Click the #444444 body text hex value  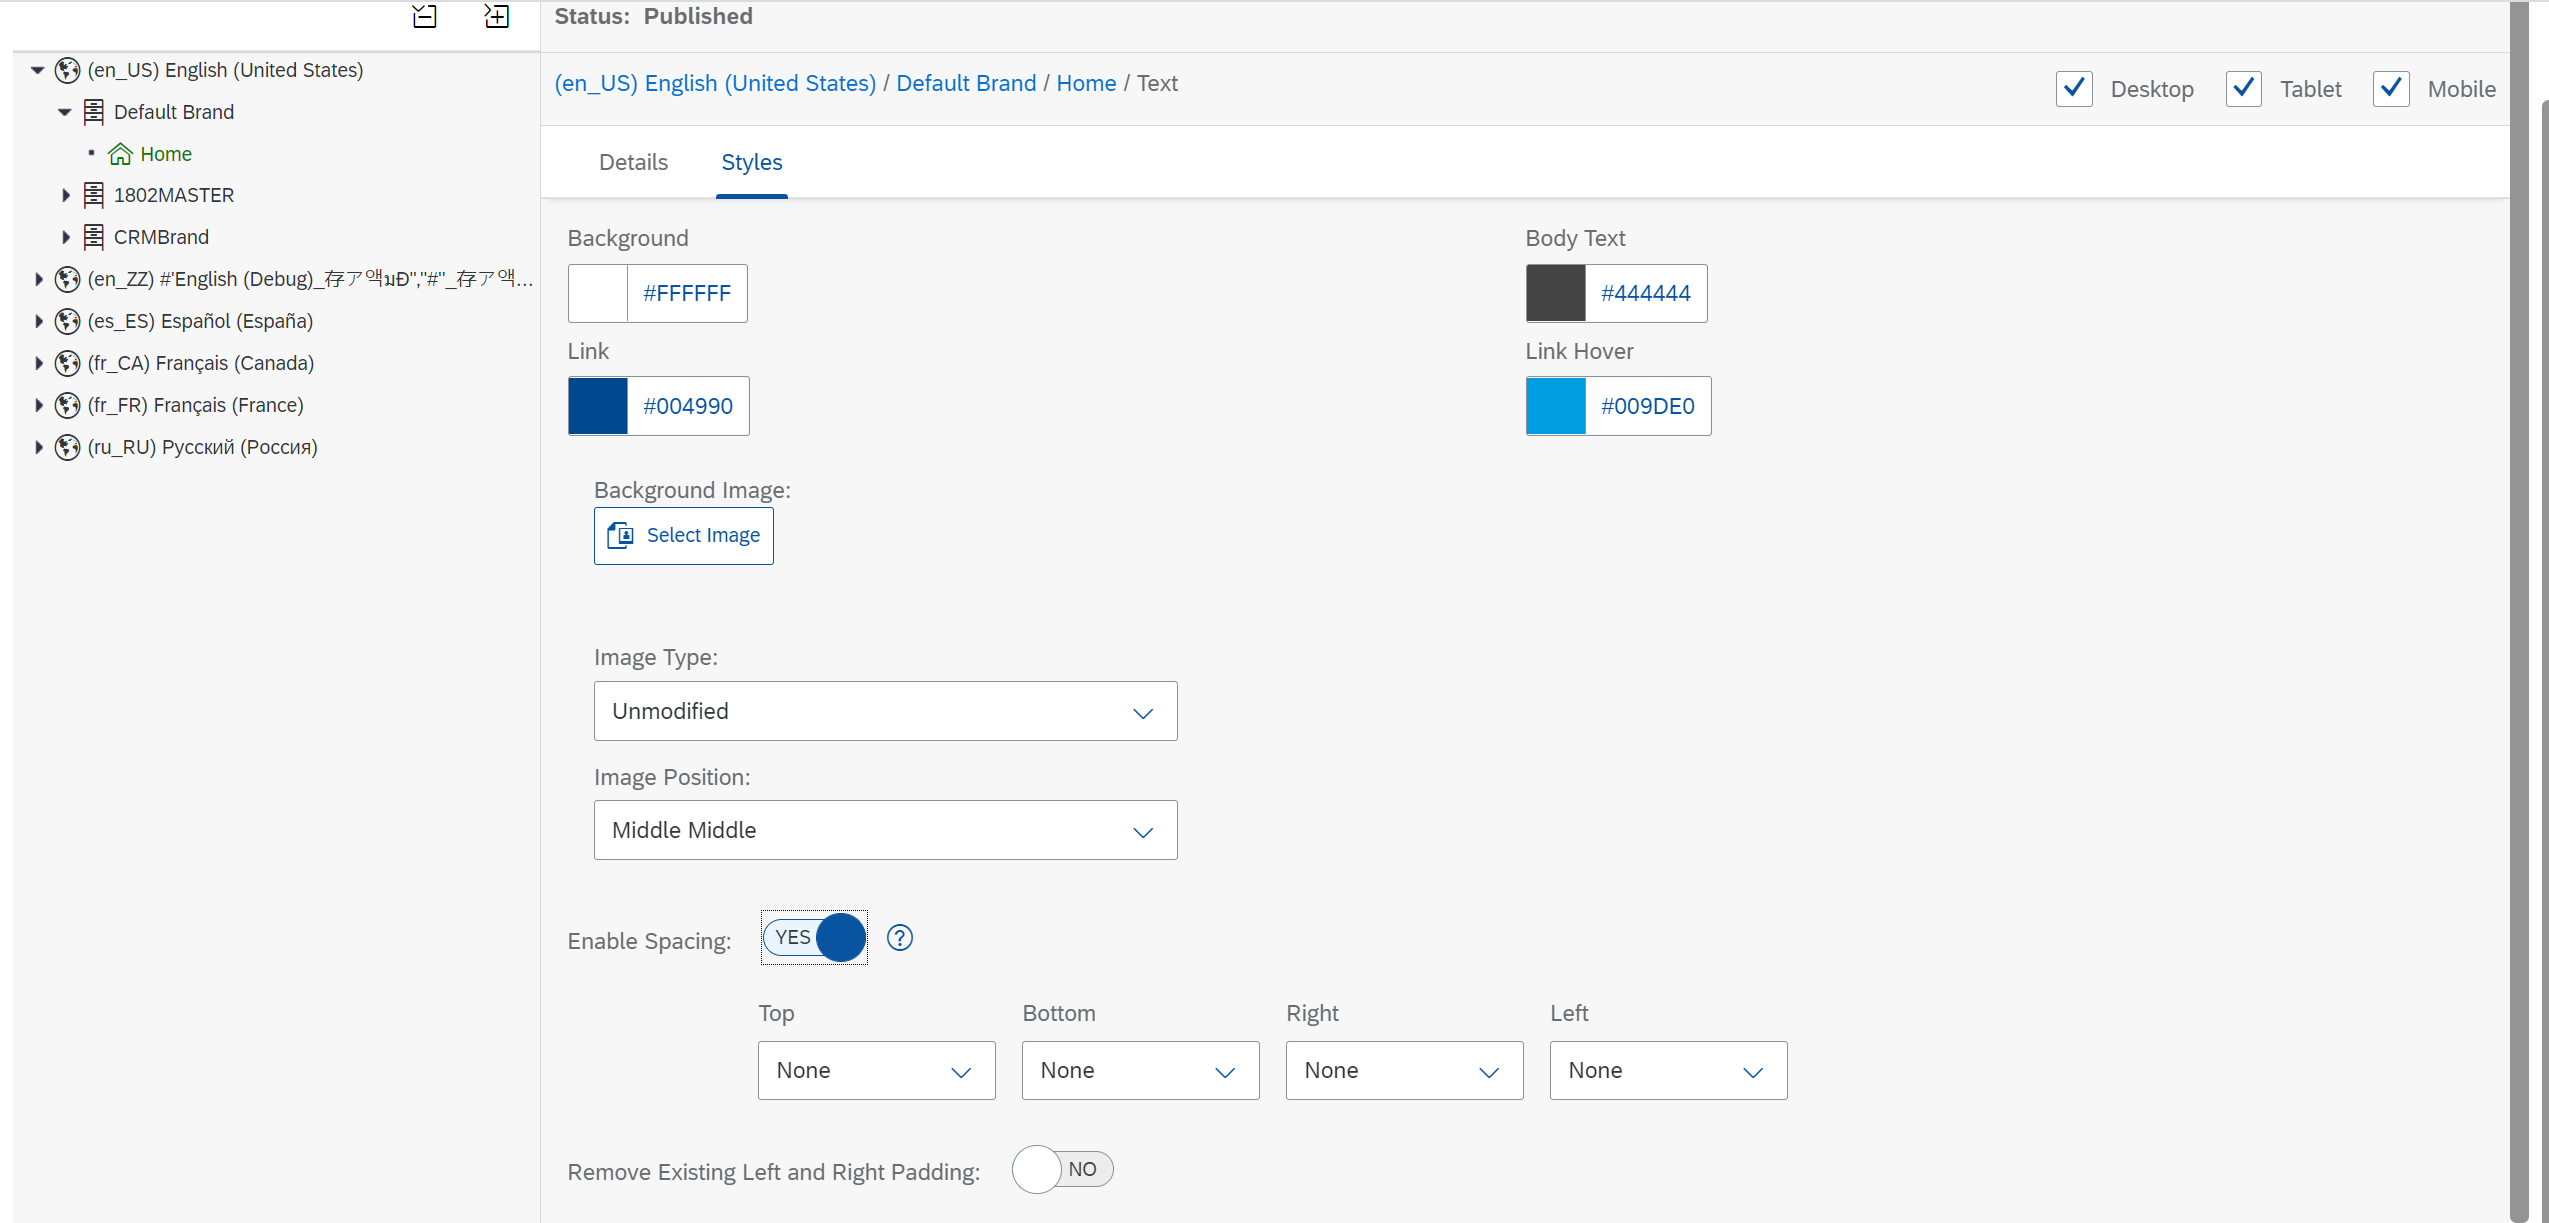coord(1646,293)
